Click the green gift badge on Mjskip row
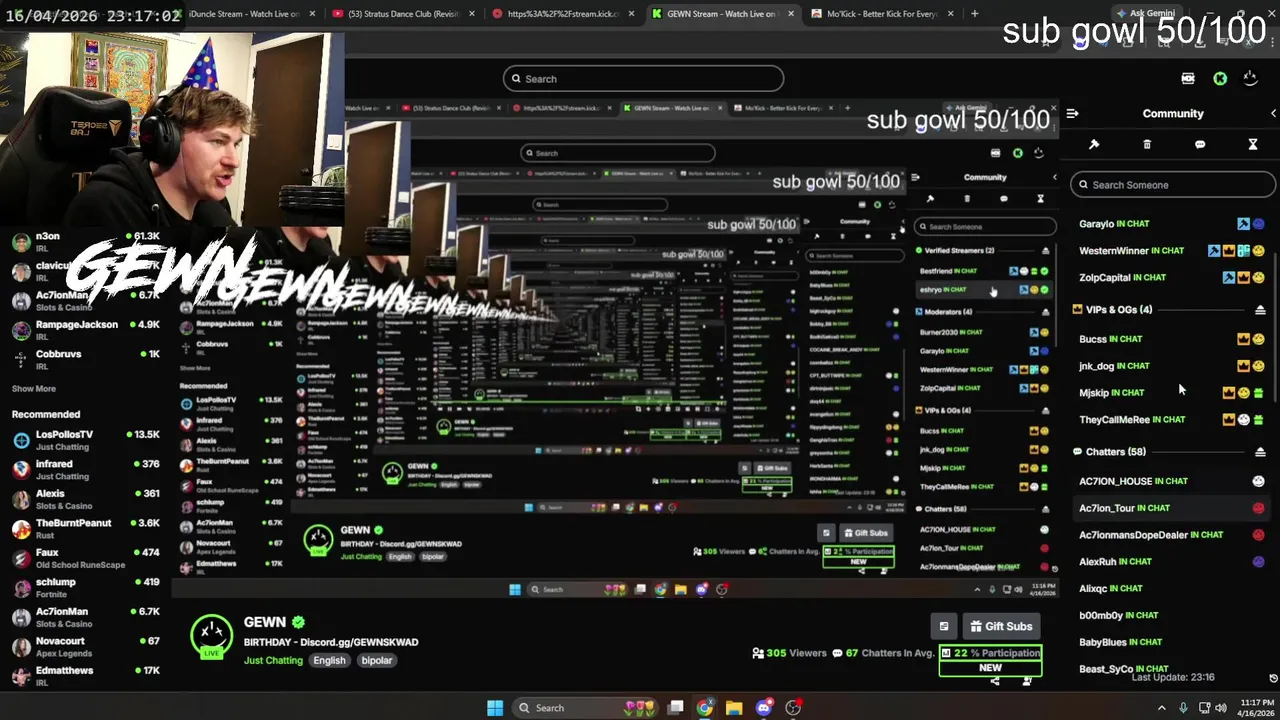 1259,393
